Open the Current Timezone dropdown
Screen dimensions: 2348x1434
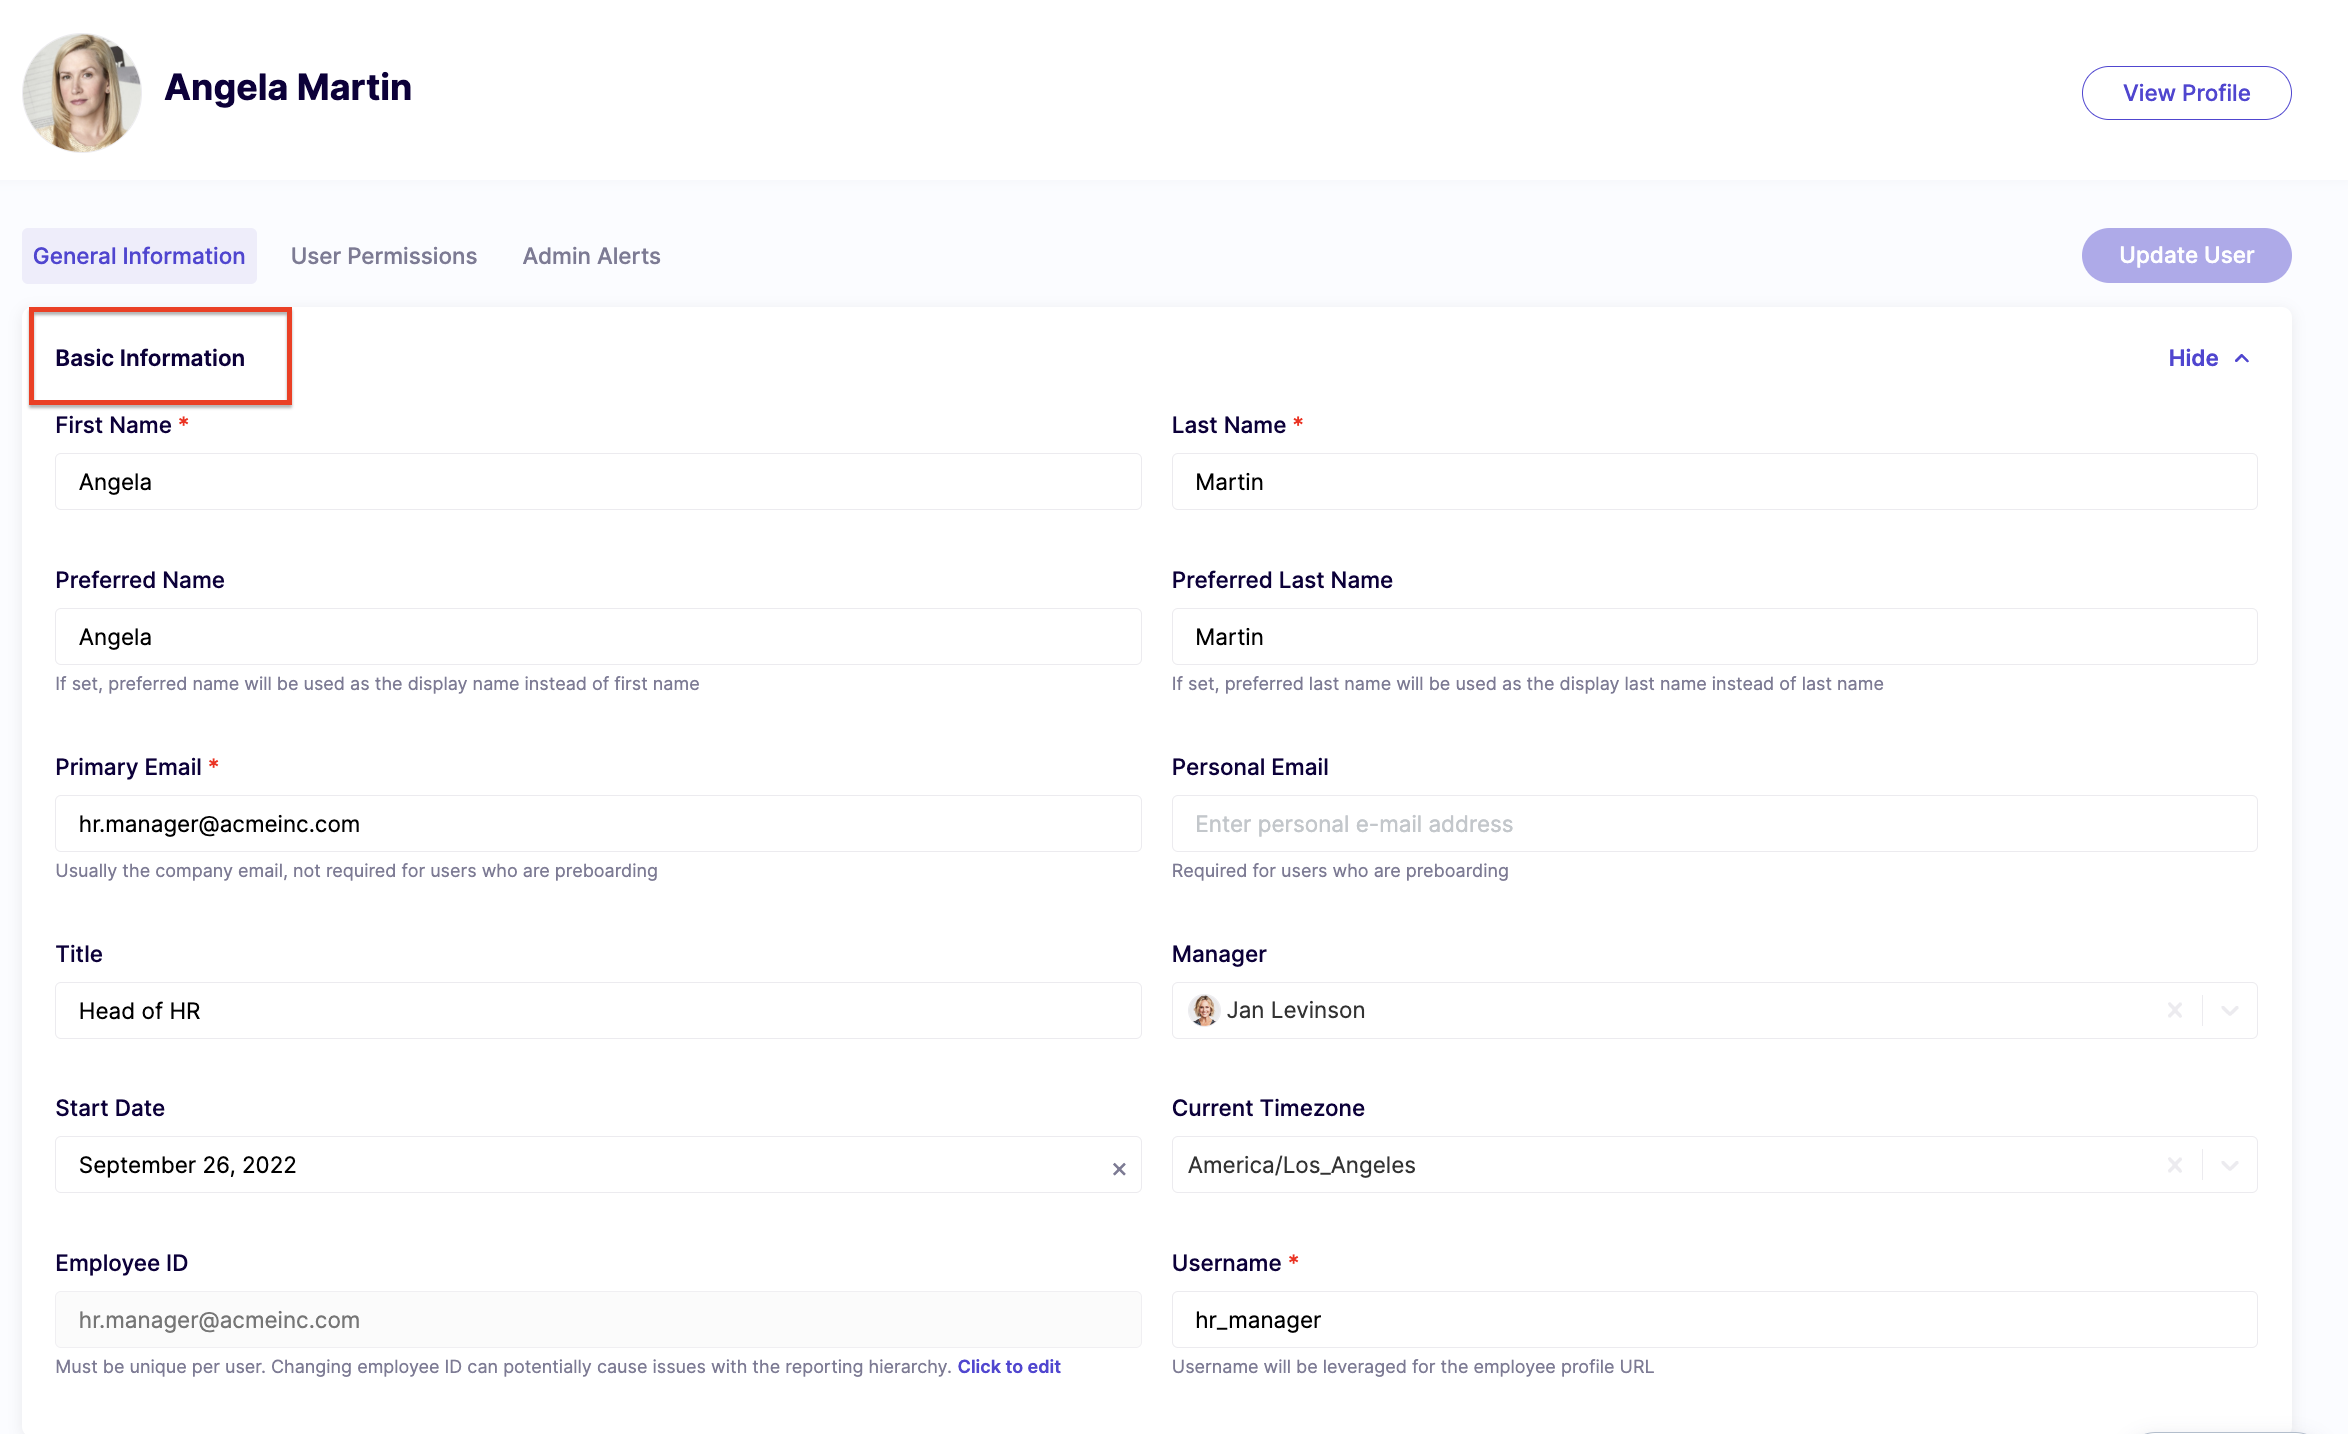[1714, 1165]
